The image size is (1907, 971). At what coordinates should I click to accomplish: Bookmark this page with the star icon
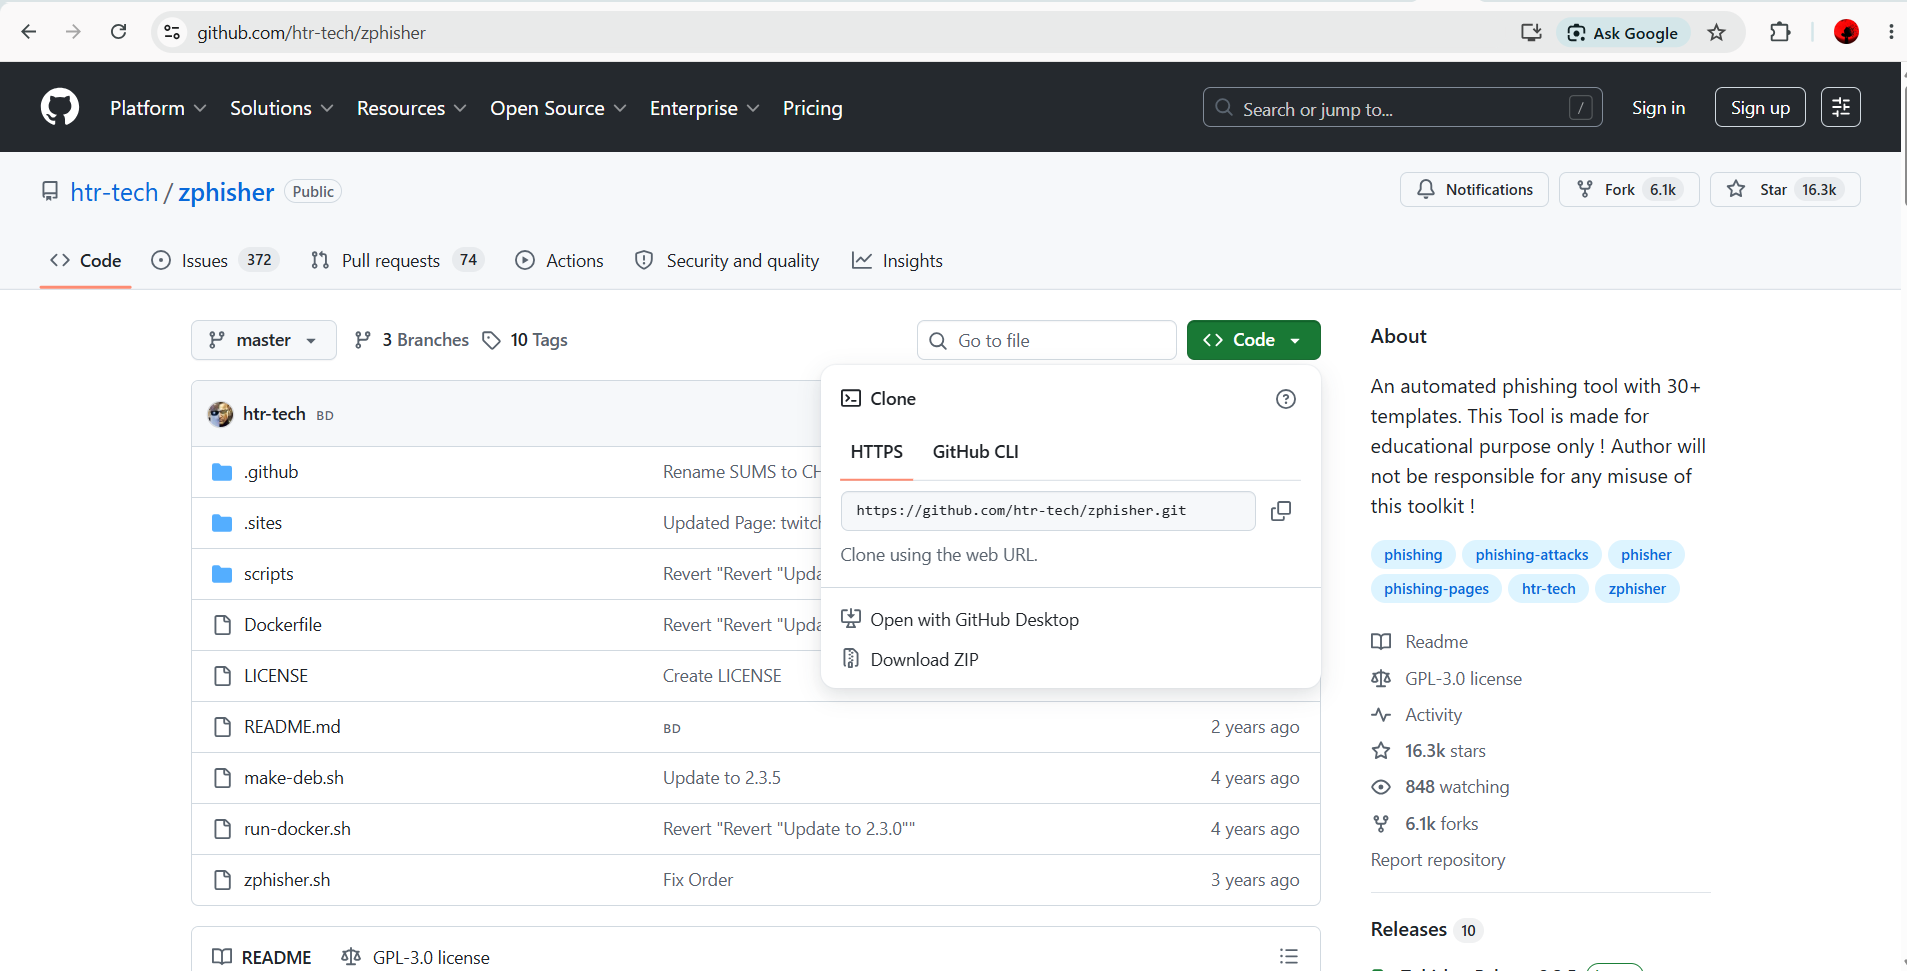(1717, 33)
